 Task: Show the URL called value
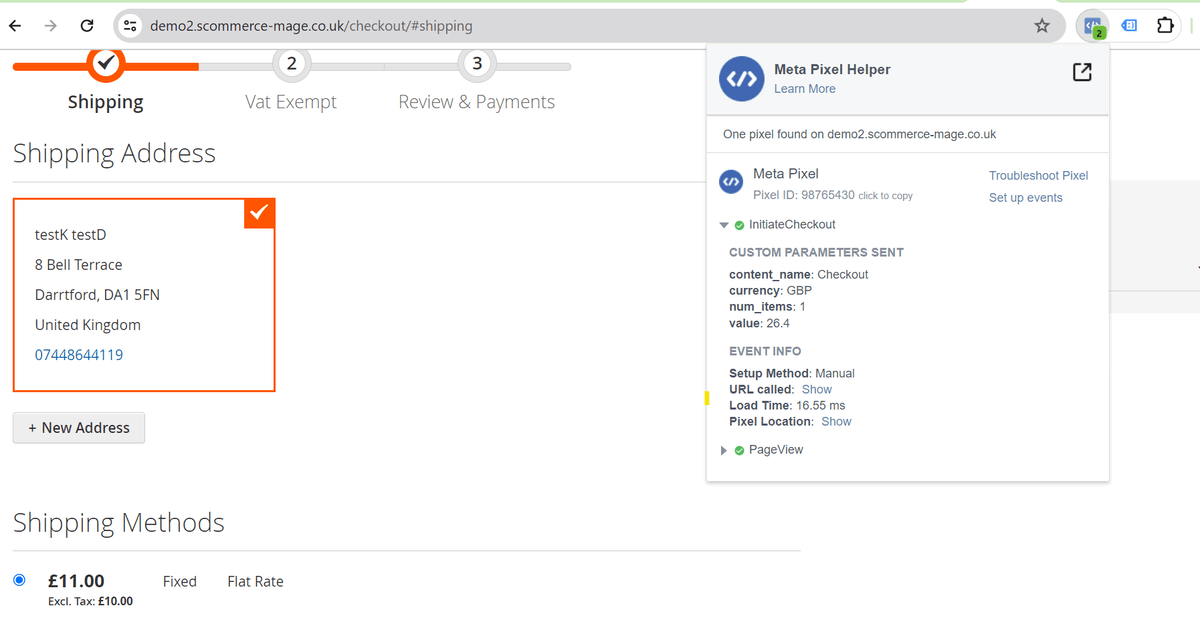click(x=816, y=389)
